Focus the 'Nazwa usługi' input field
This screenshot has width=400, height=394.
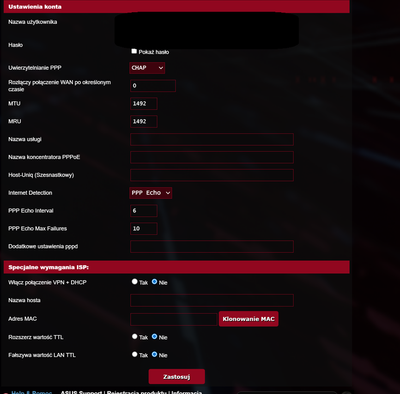pyautogui.click(x=212, y=139)
